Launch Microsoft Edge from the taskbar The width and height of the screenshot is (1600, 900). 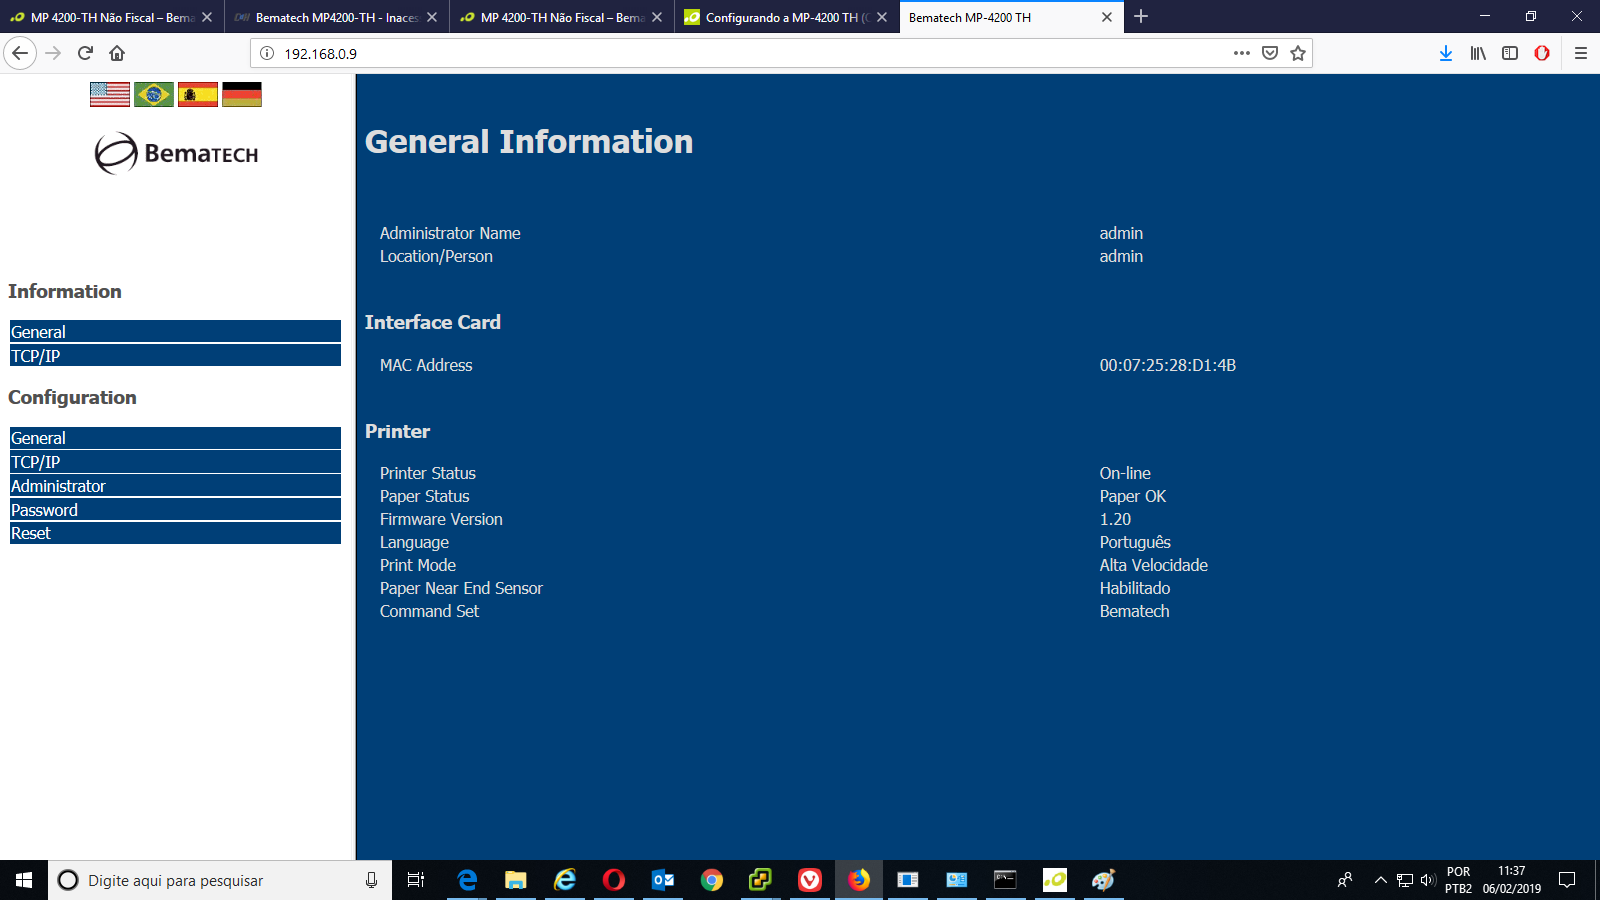click(x=467, y=880)
